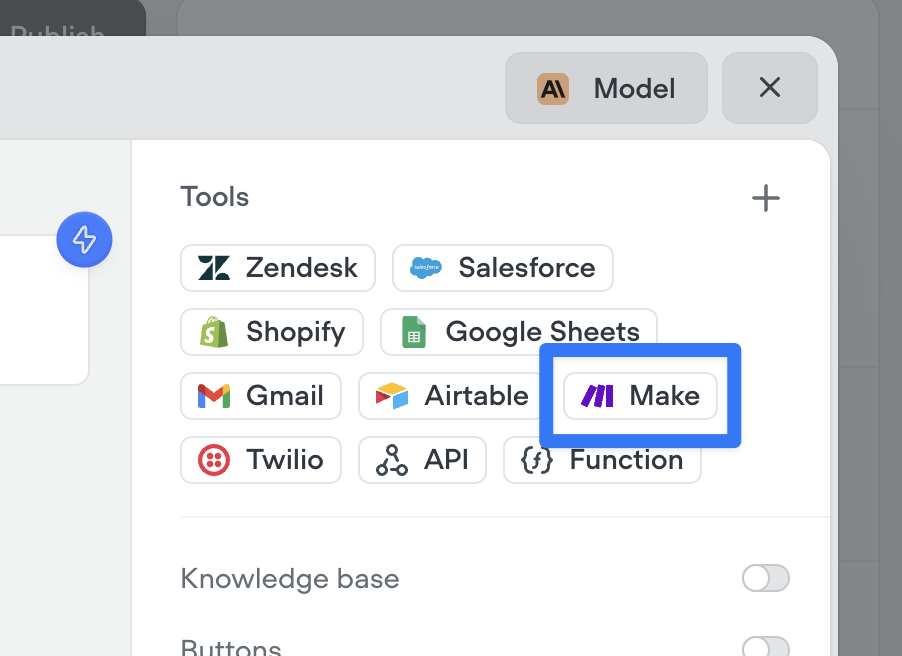Add a new tool with the plus
The image size is (902, 656).
pos(766,197)
